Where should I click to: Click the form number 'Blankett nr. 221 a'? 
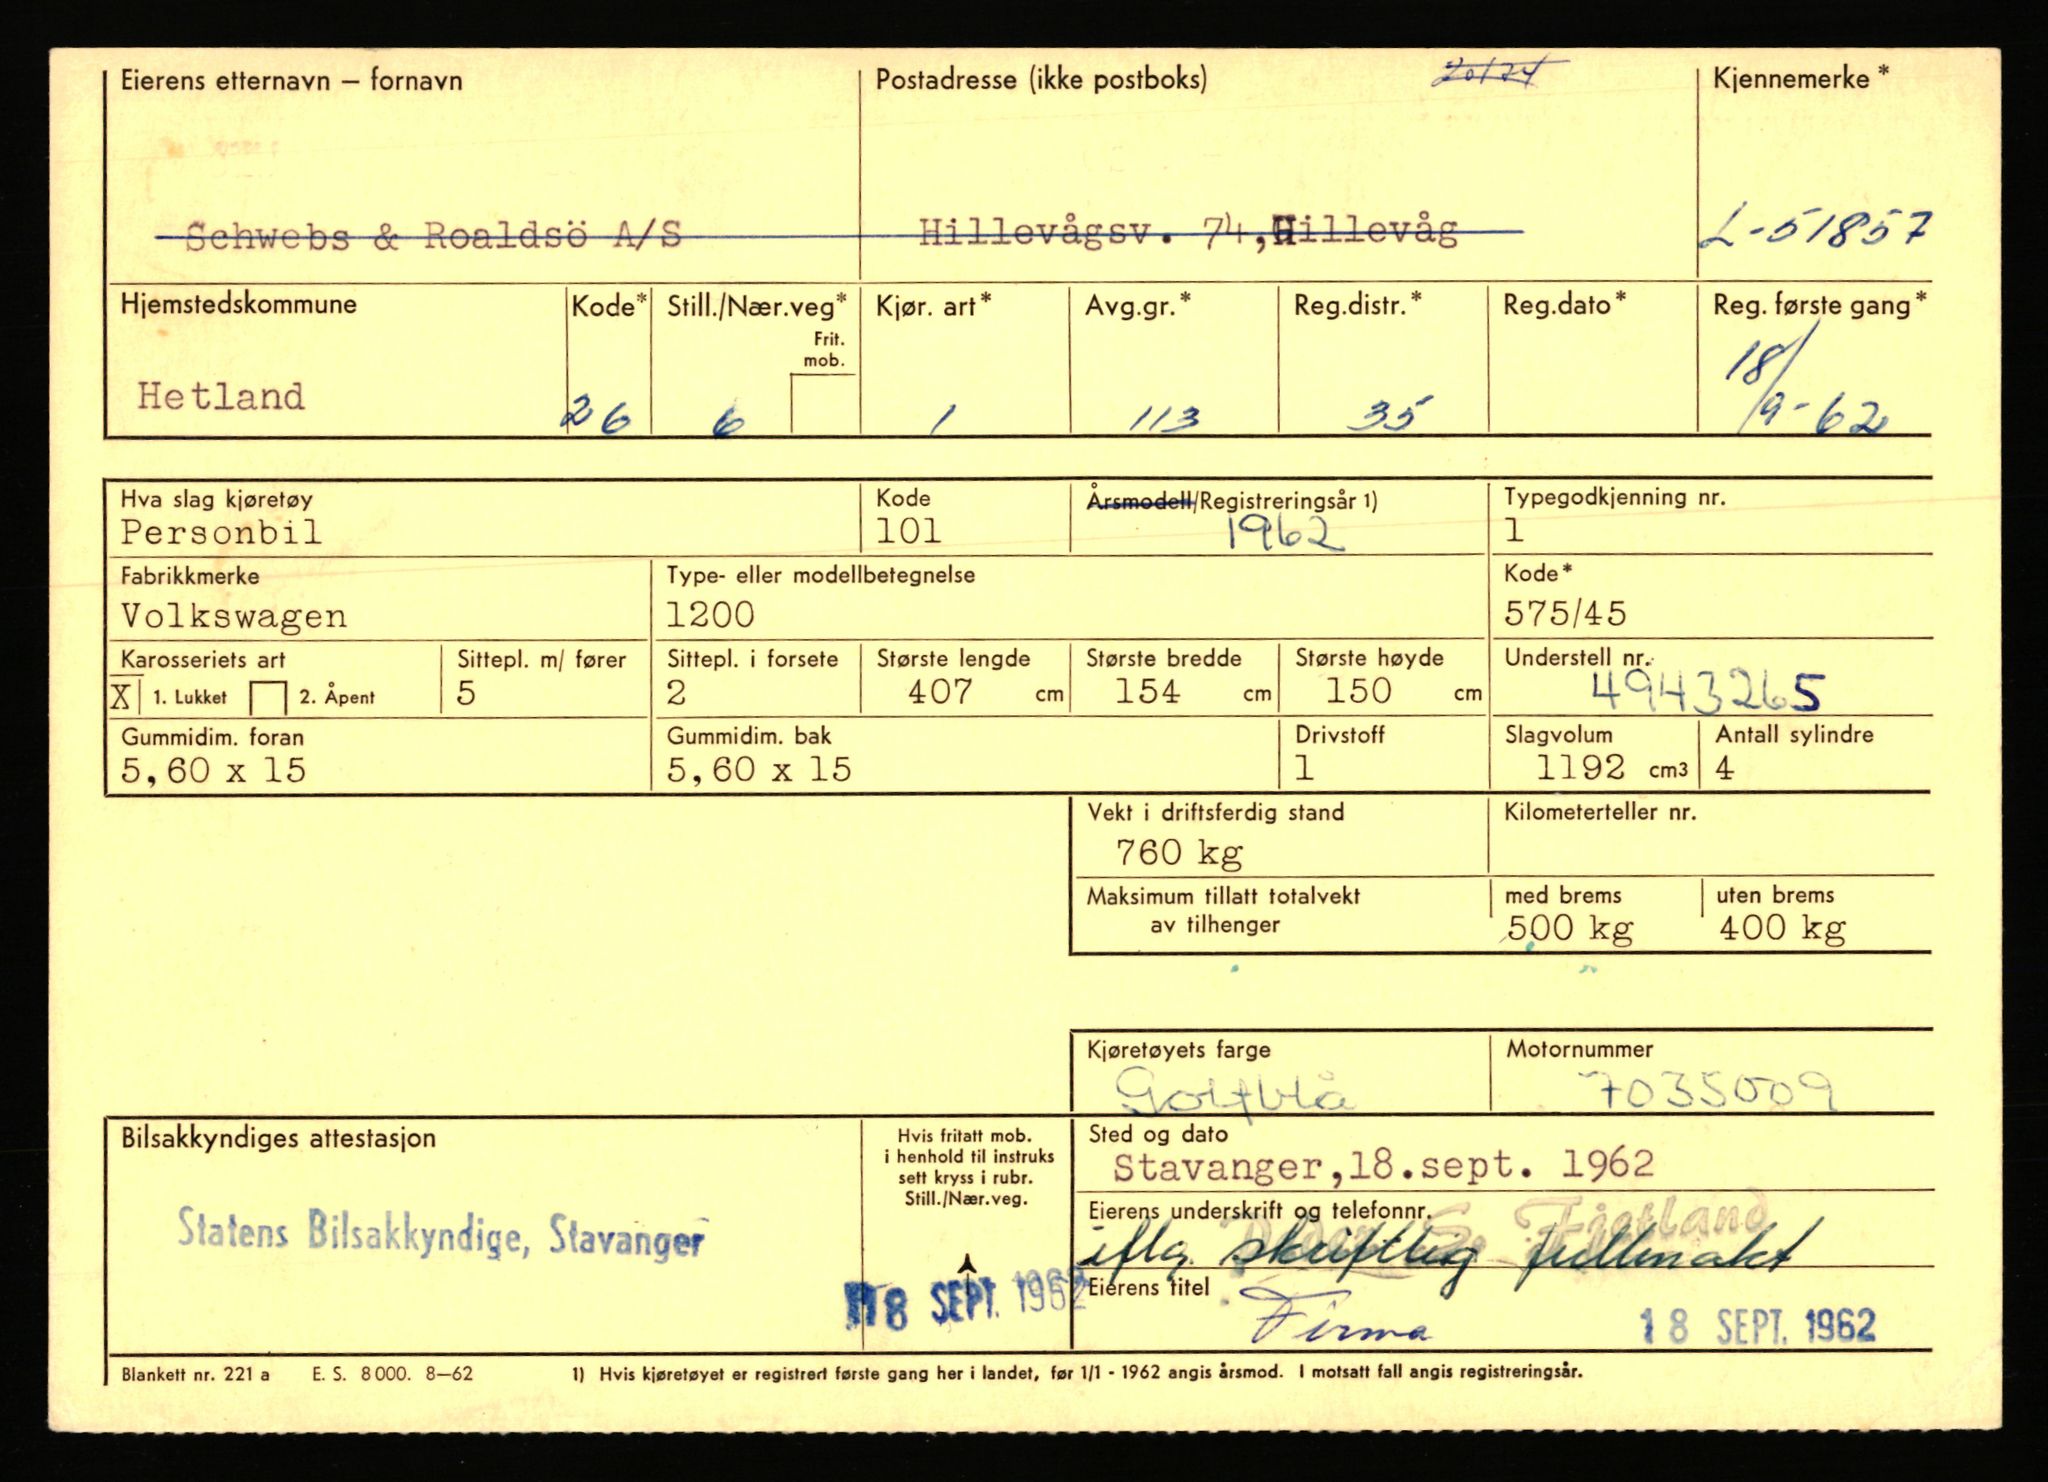[x=196, y=1375]
